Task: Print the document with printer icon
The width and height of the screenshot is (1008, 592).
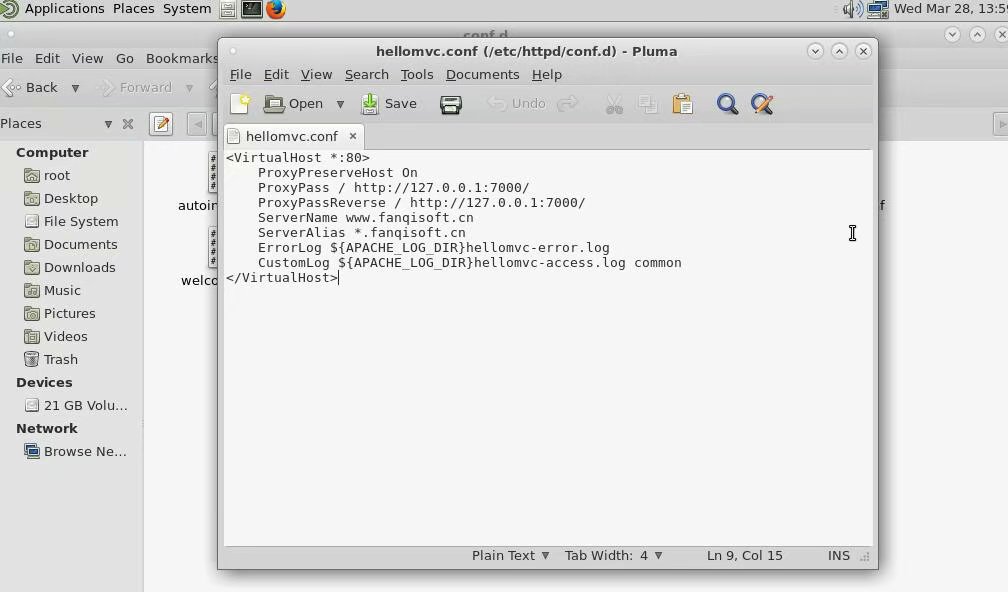Action: point(451,104)
